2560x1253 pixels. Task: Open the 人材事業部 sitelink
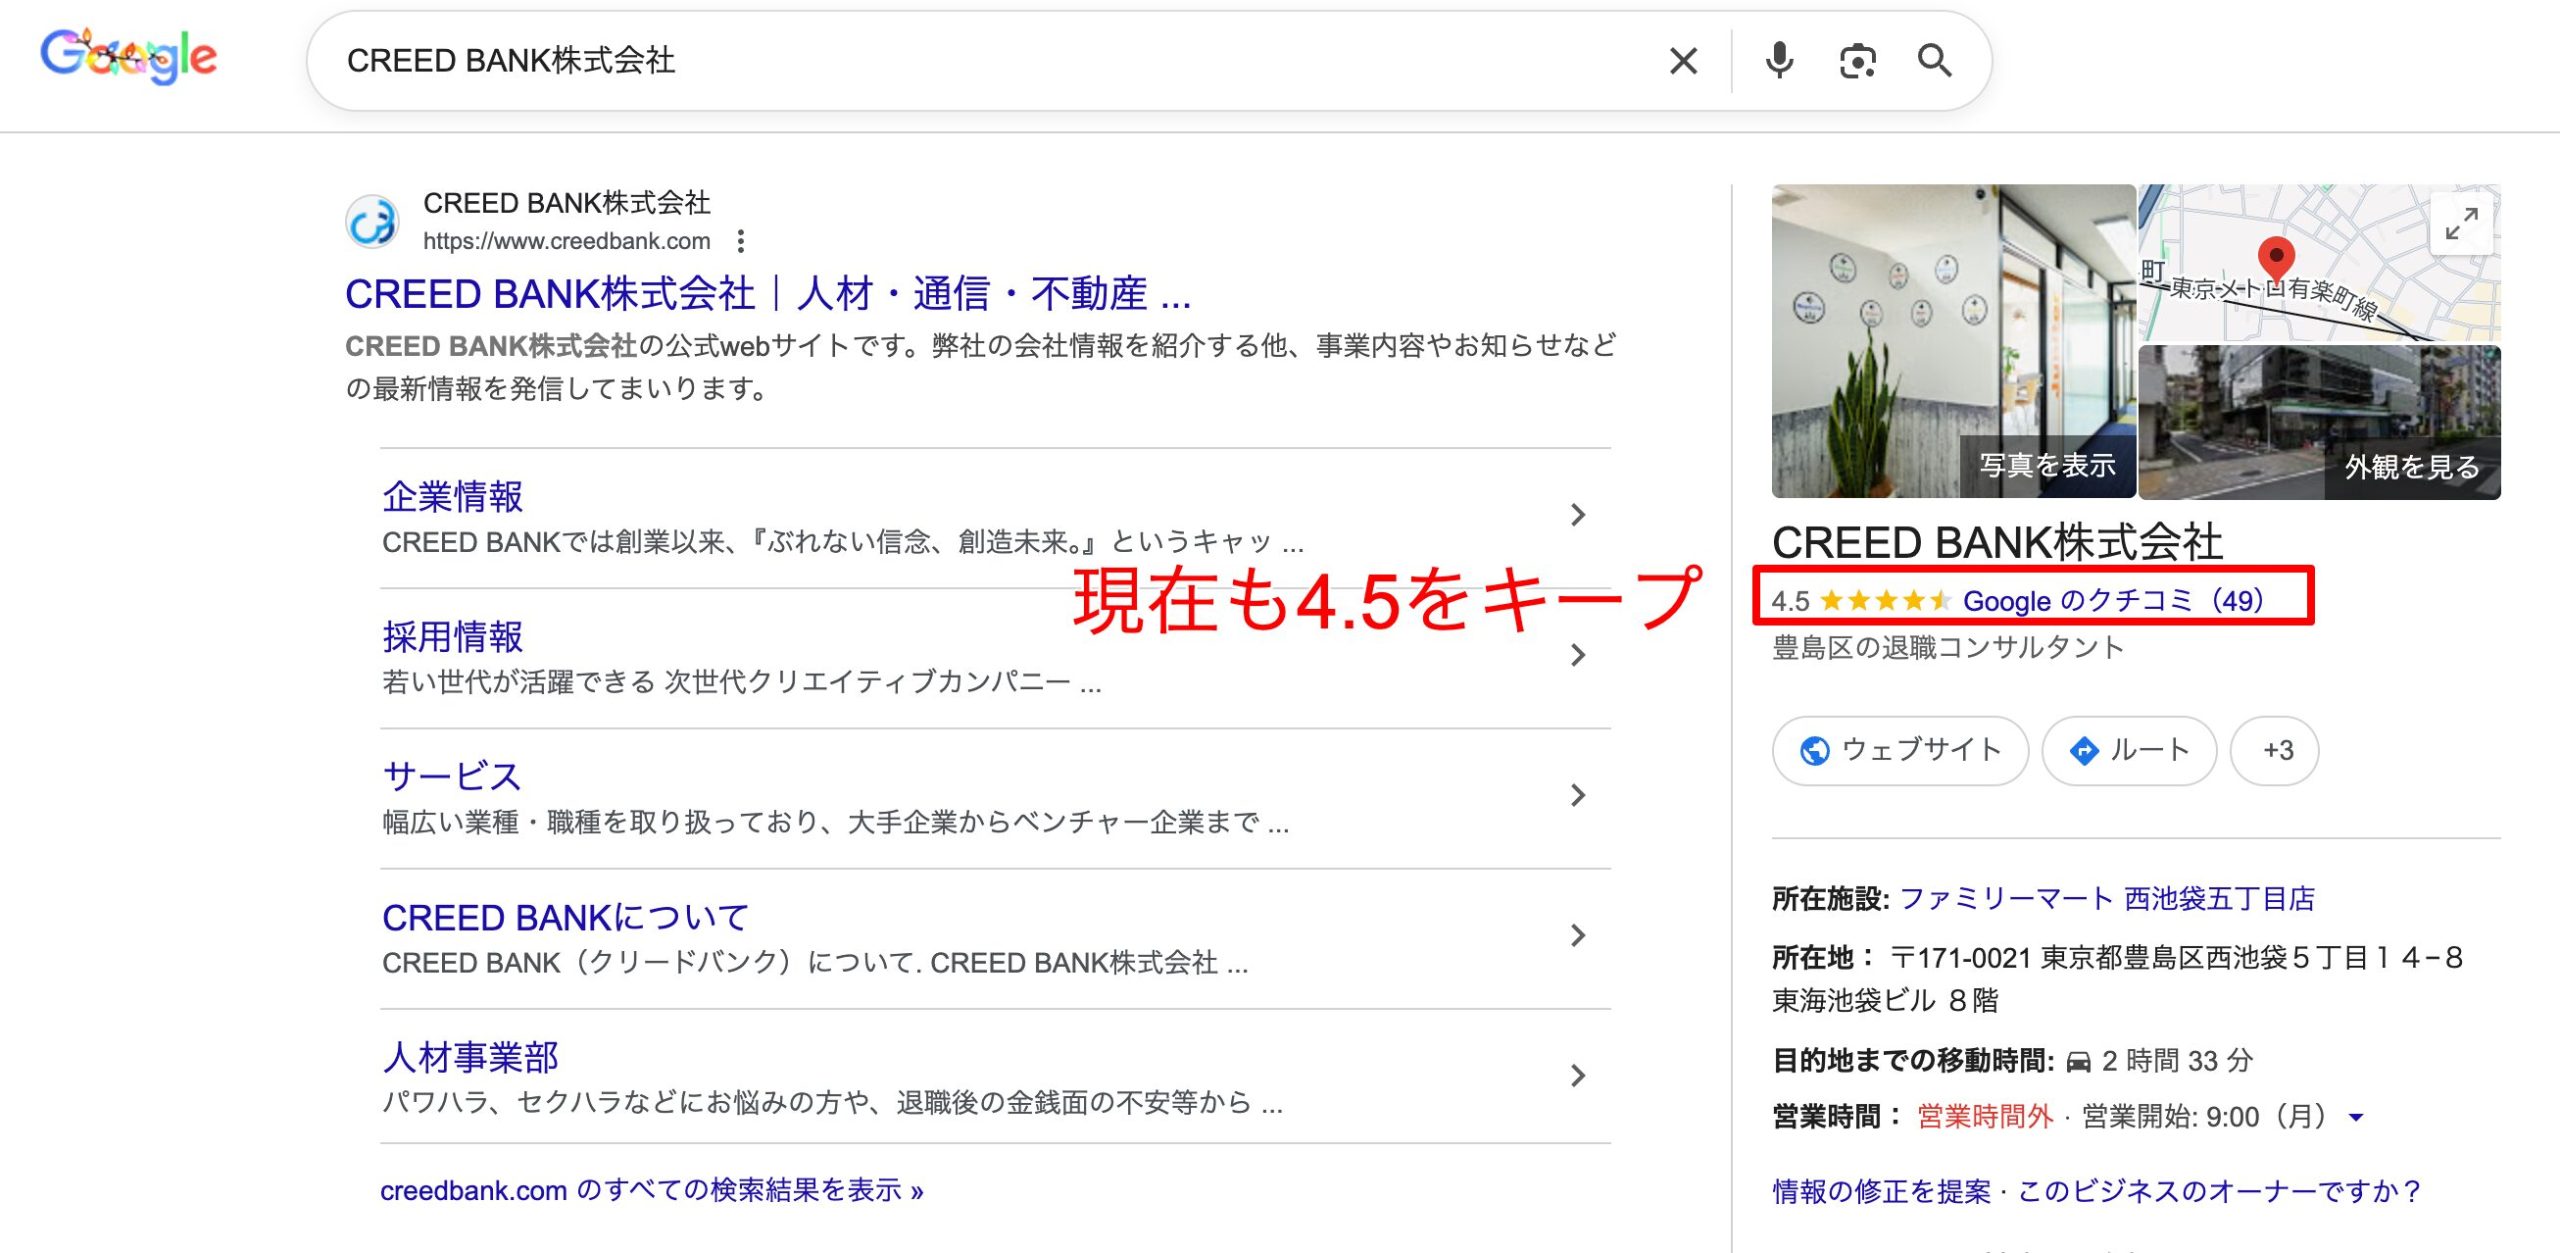470,1057
